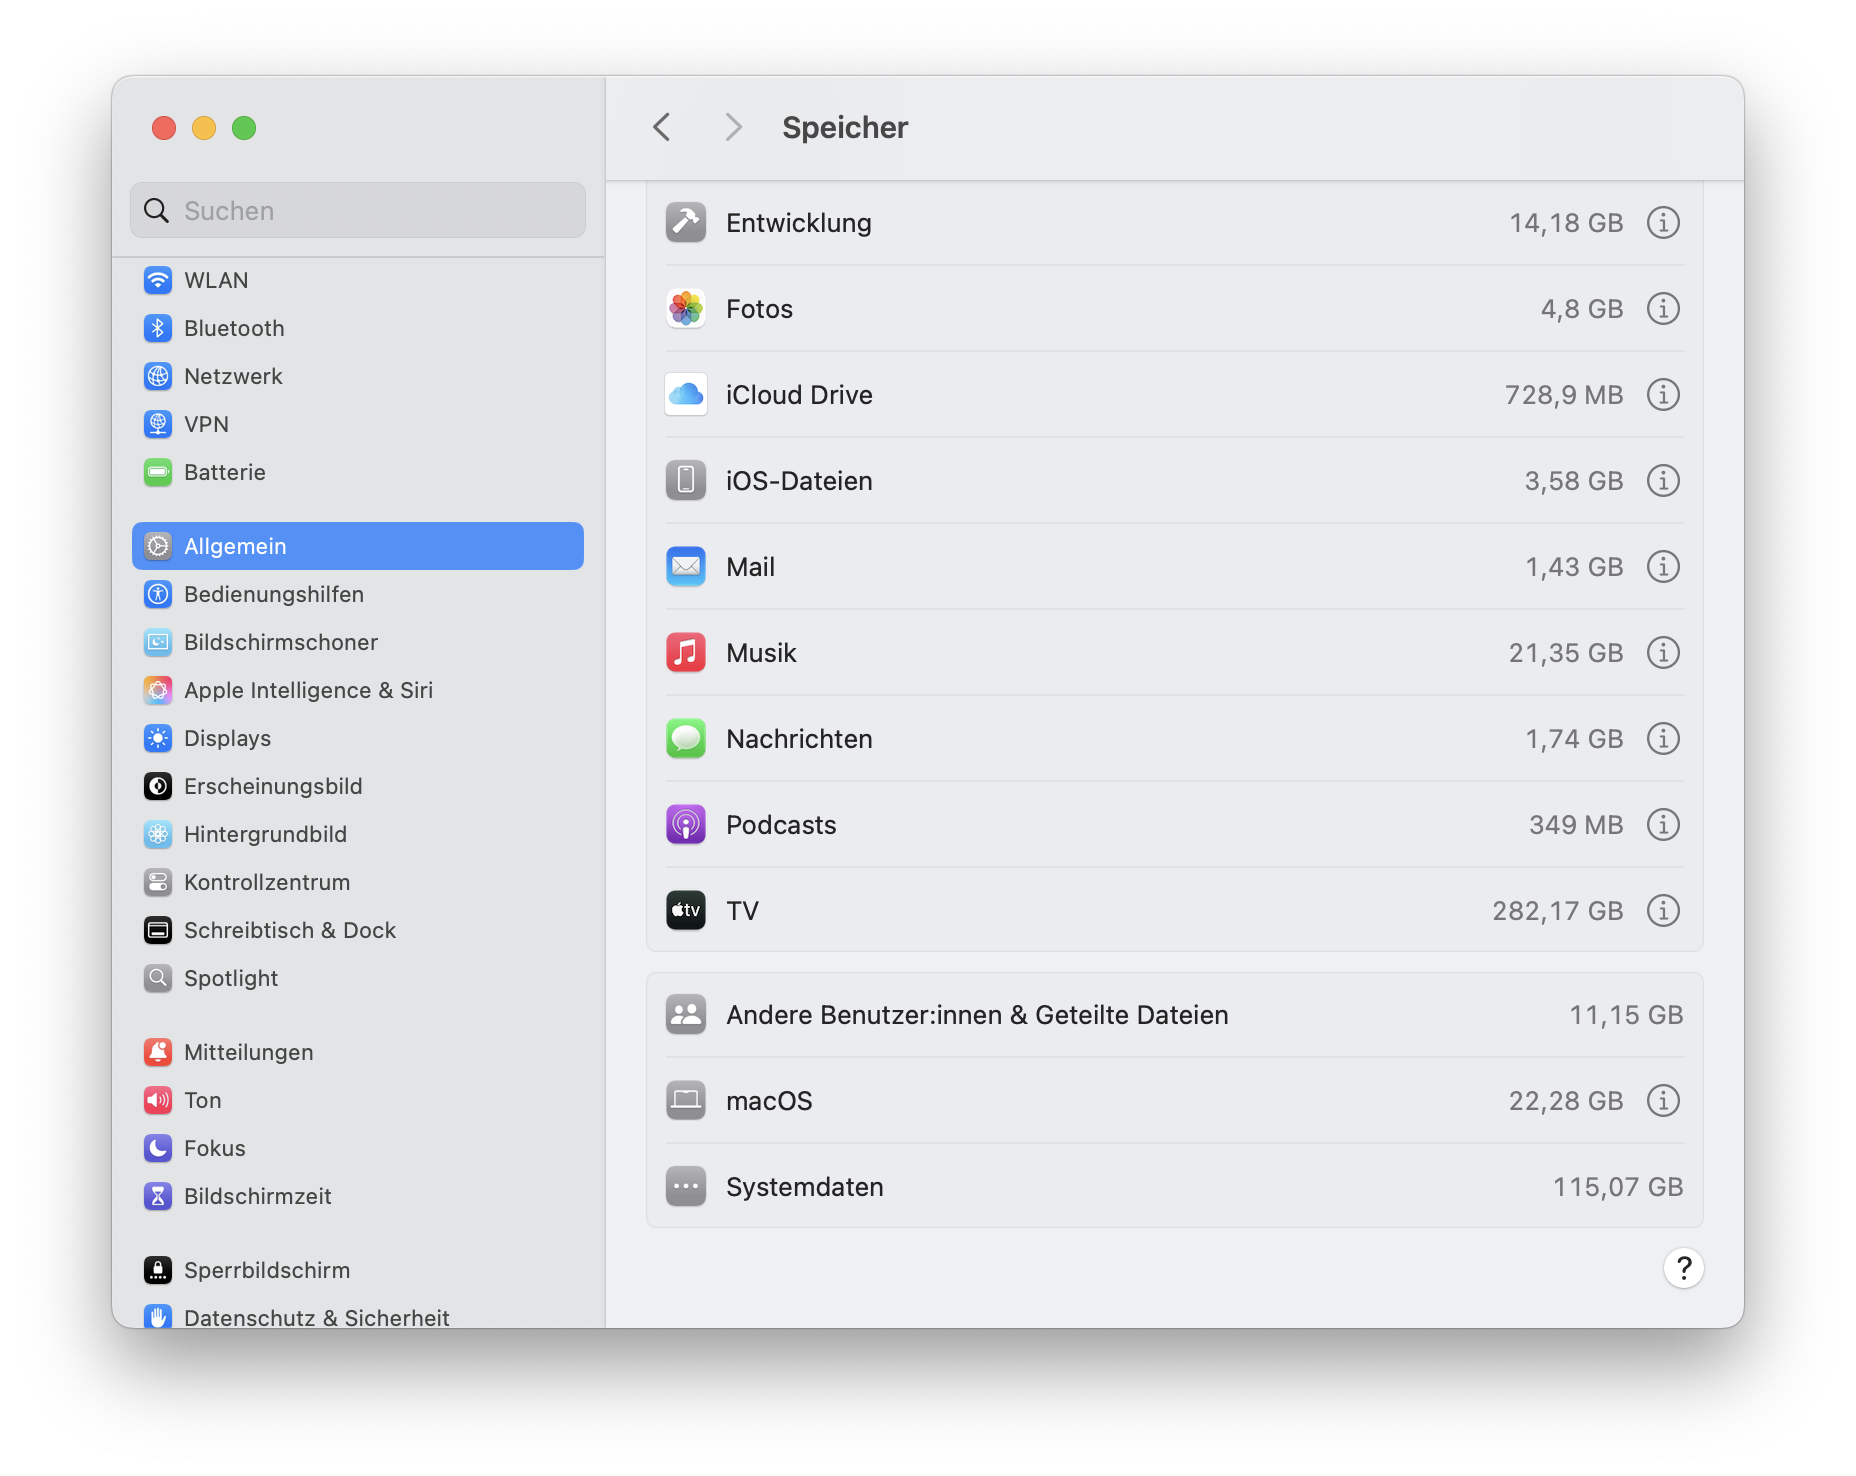Select Displays in the sidebar

pyautogui.click(x=358, y=738)
